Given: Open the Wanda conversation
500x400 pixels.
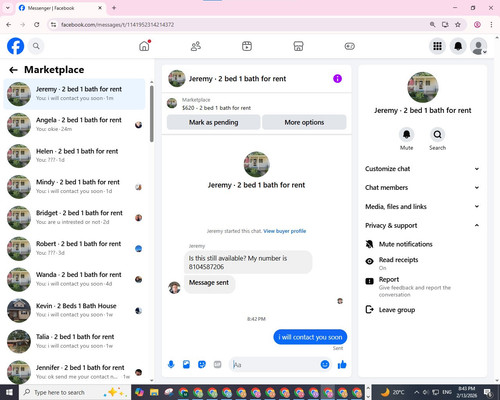Looking at the screenshot, I should [74, 279].
